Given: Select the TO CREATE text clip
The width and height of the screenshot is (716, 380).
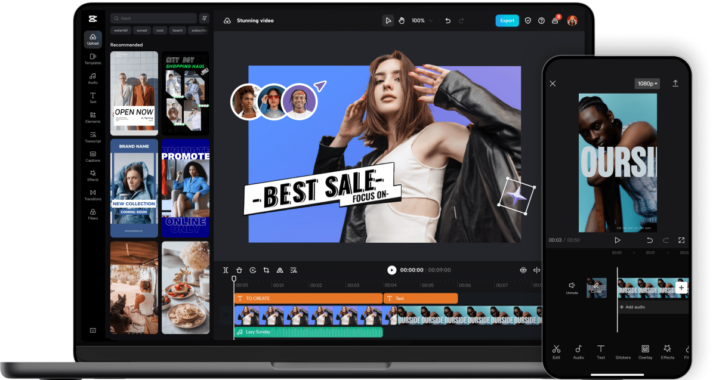Looking at the screenshot, I should tap(308, 298).
